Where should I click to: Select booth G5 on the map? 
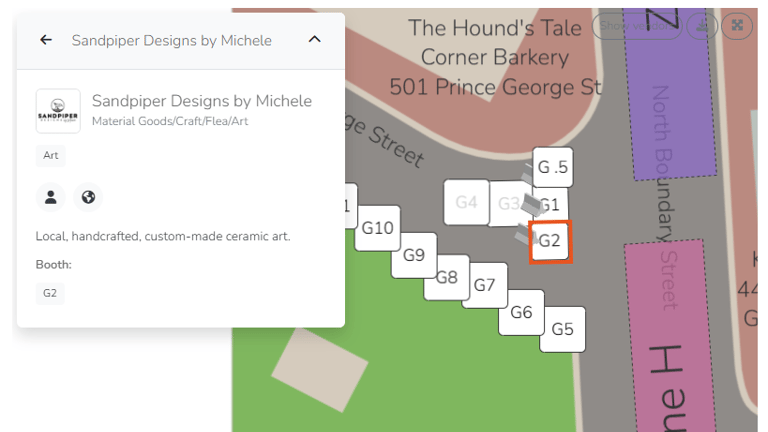coord(562,329)
